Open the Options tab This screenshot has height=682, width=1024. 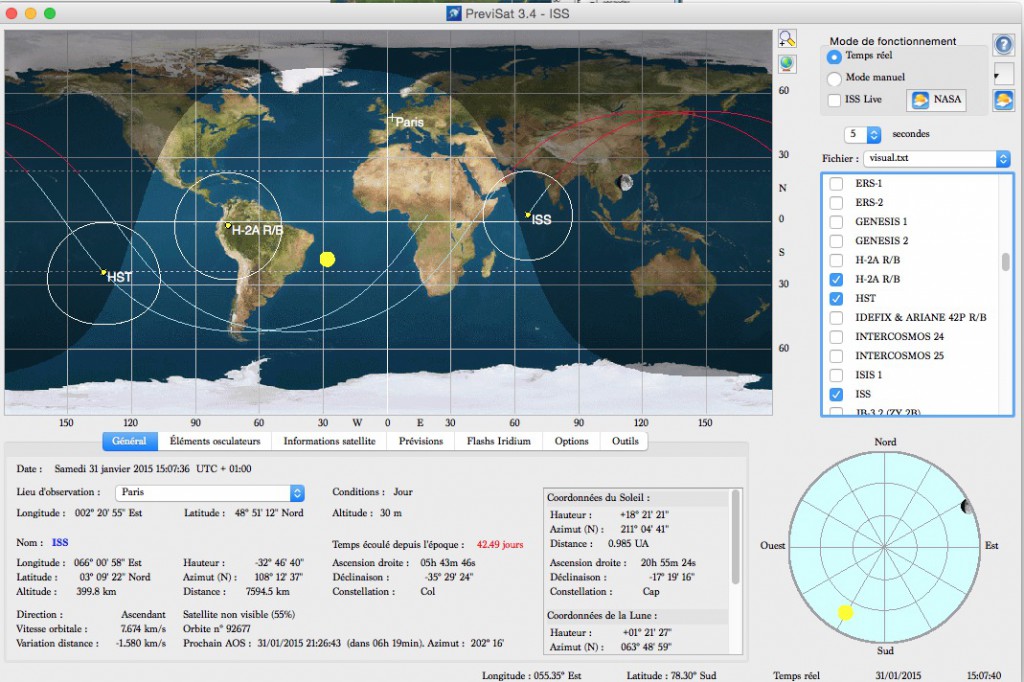click(x=571, y=441)
